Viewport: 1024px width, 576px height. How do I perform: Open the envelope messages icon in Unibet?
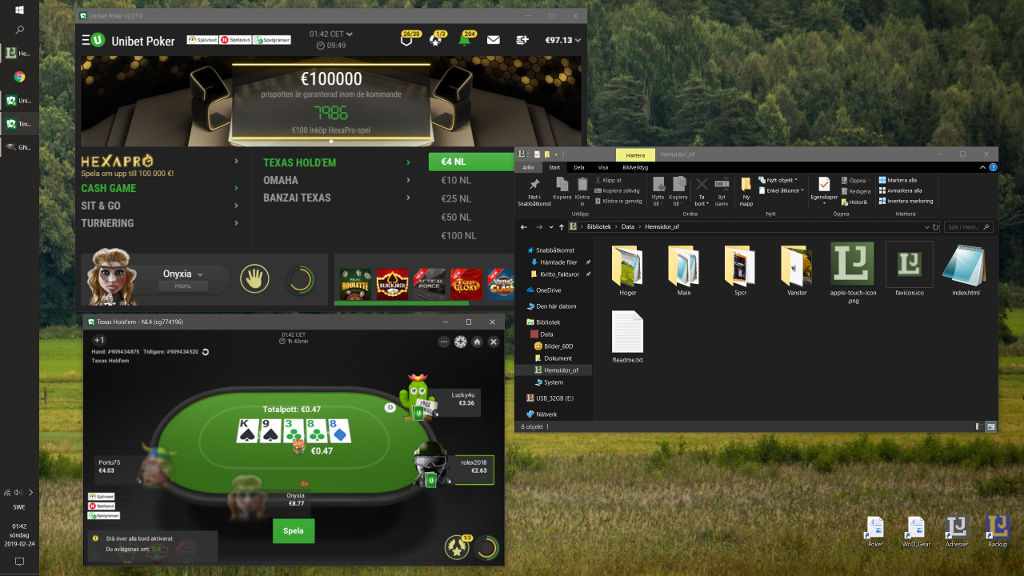(x=493, y=40)
